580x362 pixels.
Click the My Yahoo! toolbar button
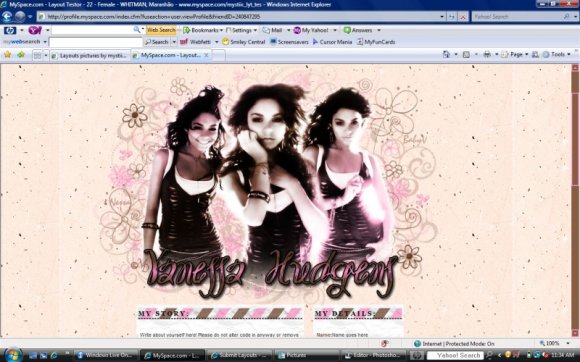311,30
